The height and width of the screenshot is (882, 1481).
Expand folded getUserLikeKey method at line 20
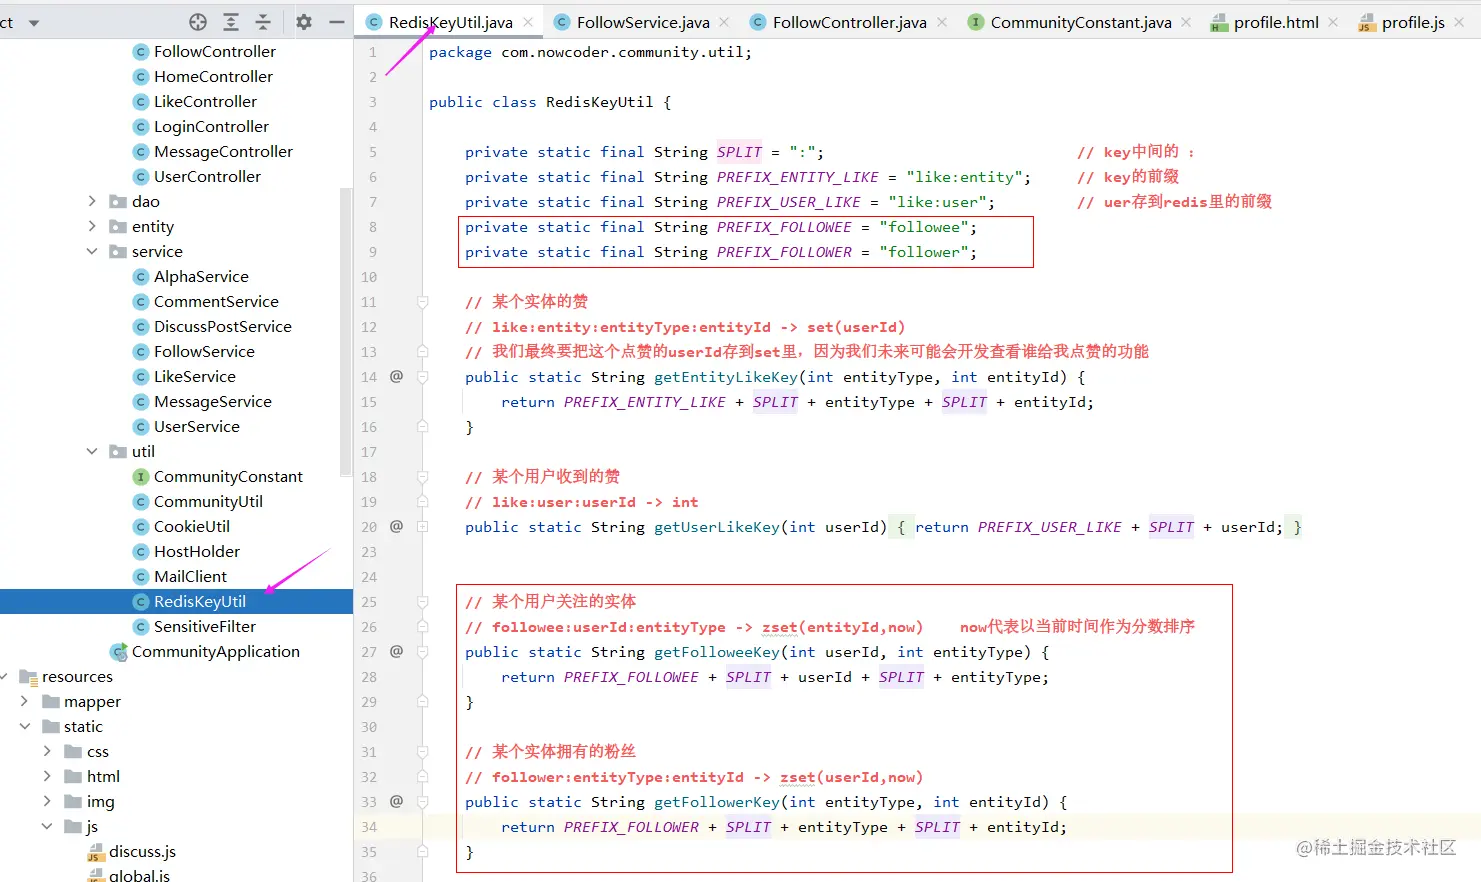422,527
